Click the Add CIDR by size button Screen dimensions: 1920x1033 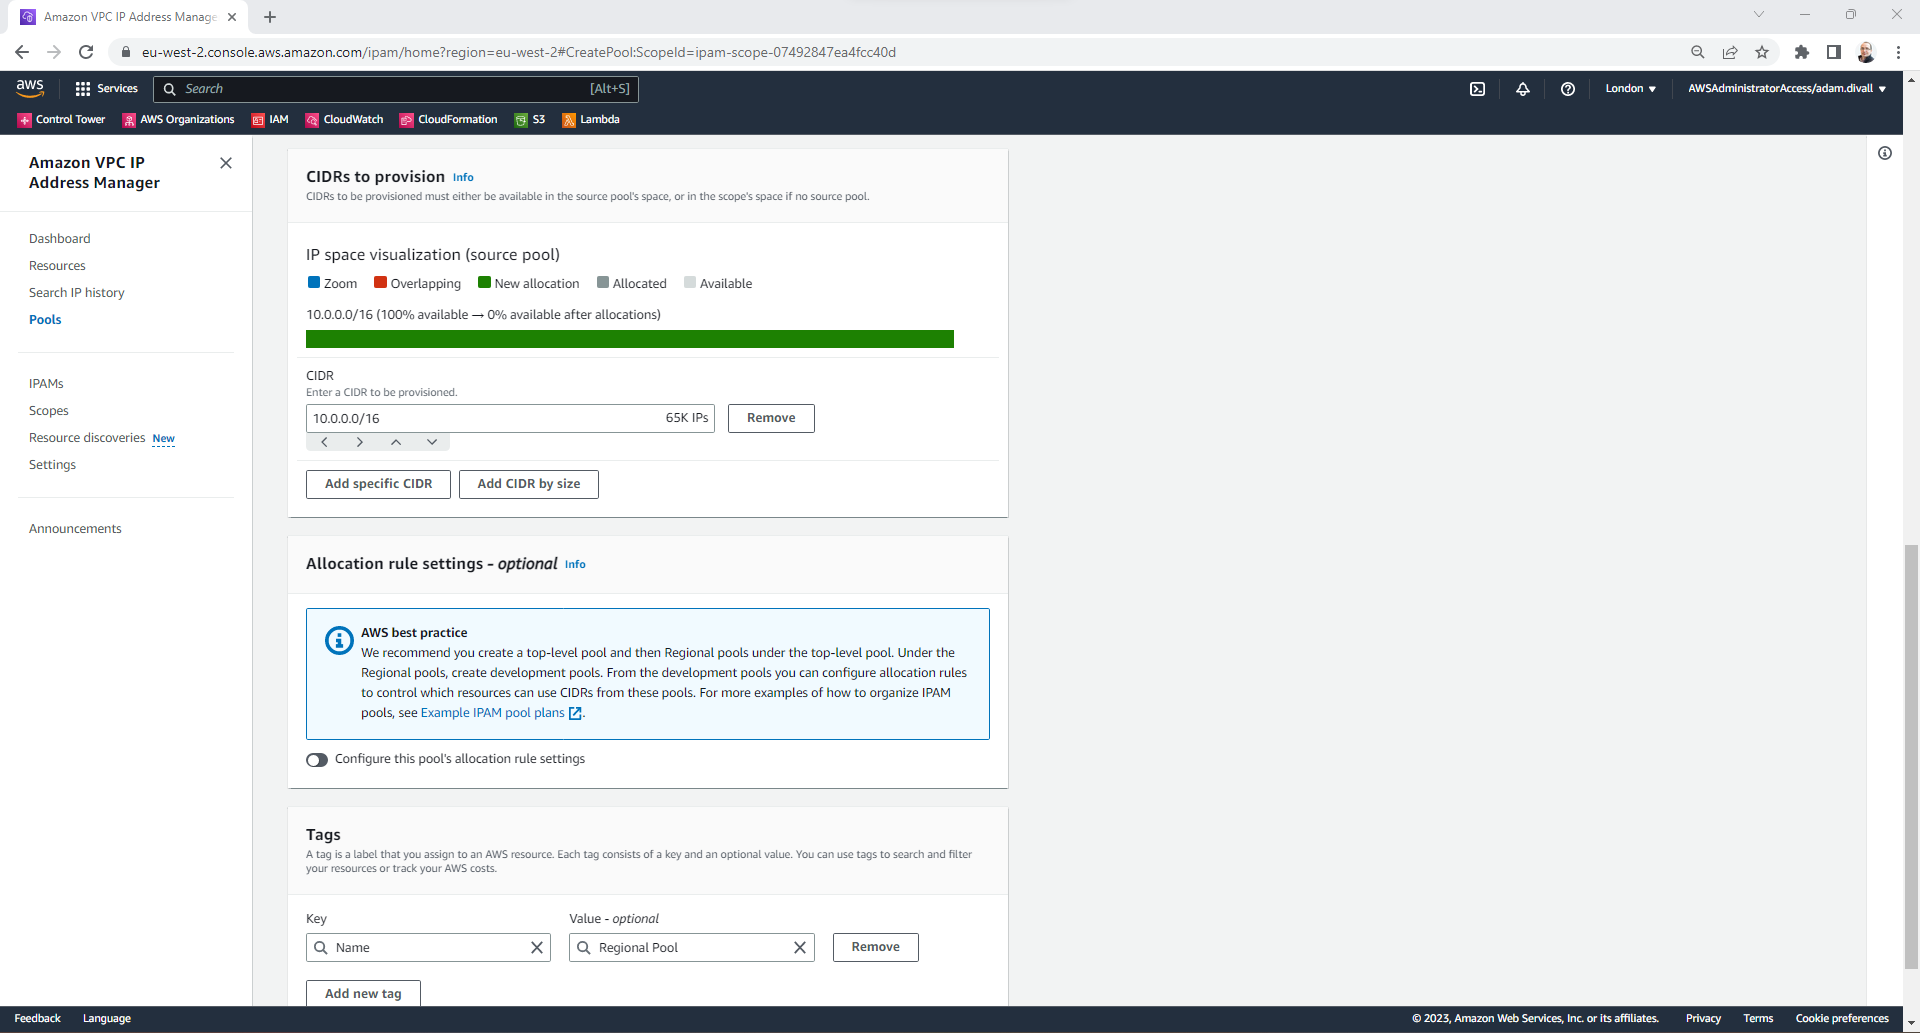pos(528,484)
